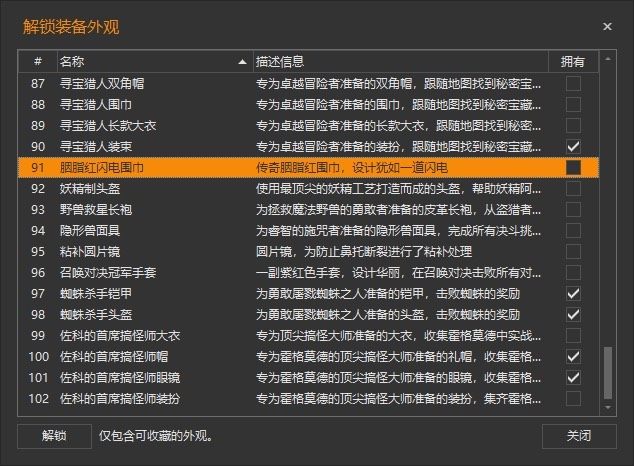The width and height of the screenshot is (634, 466).
Task: Click description starting 一副紫红色手套
Action: coord(398,273)
